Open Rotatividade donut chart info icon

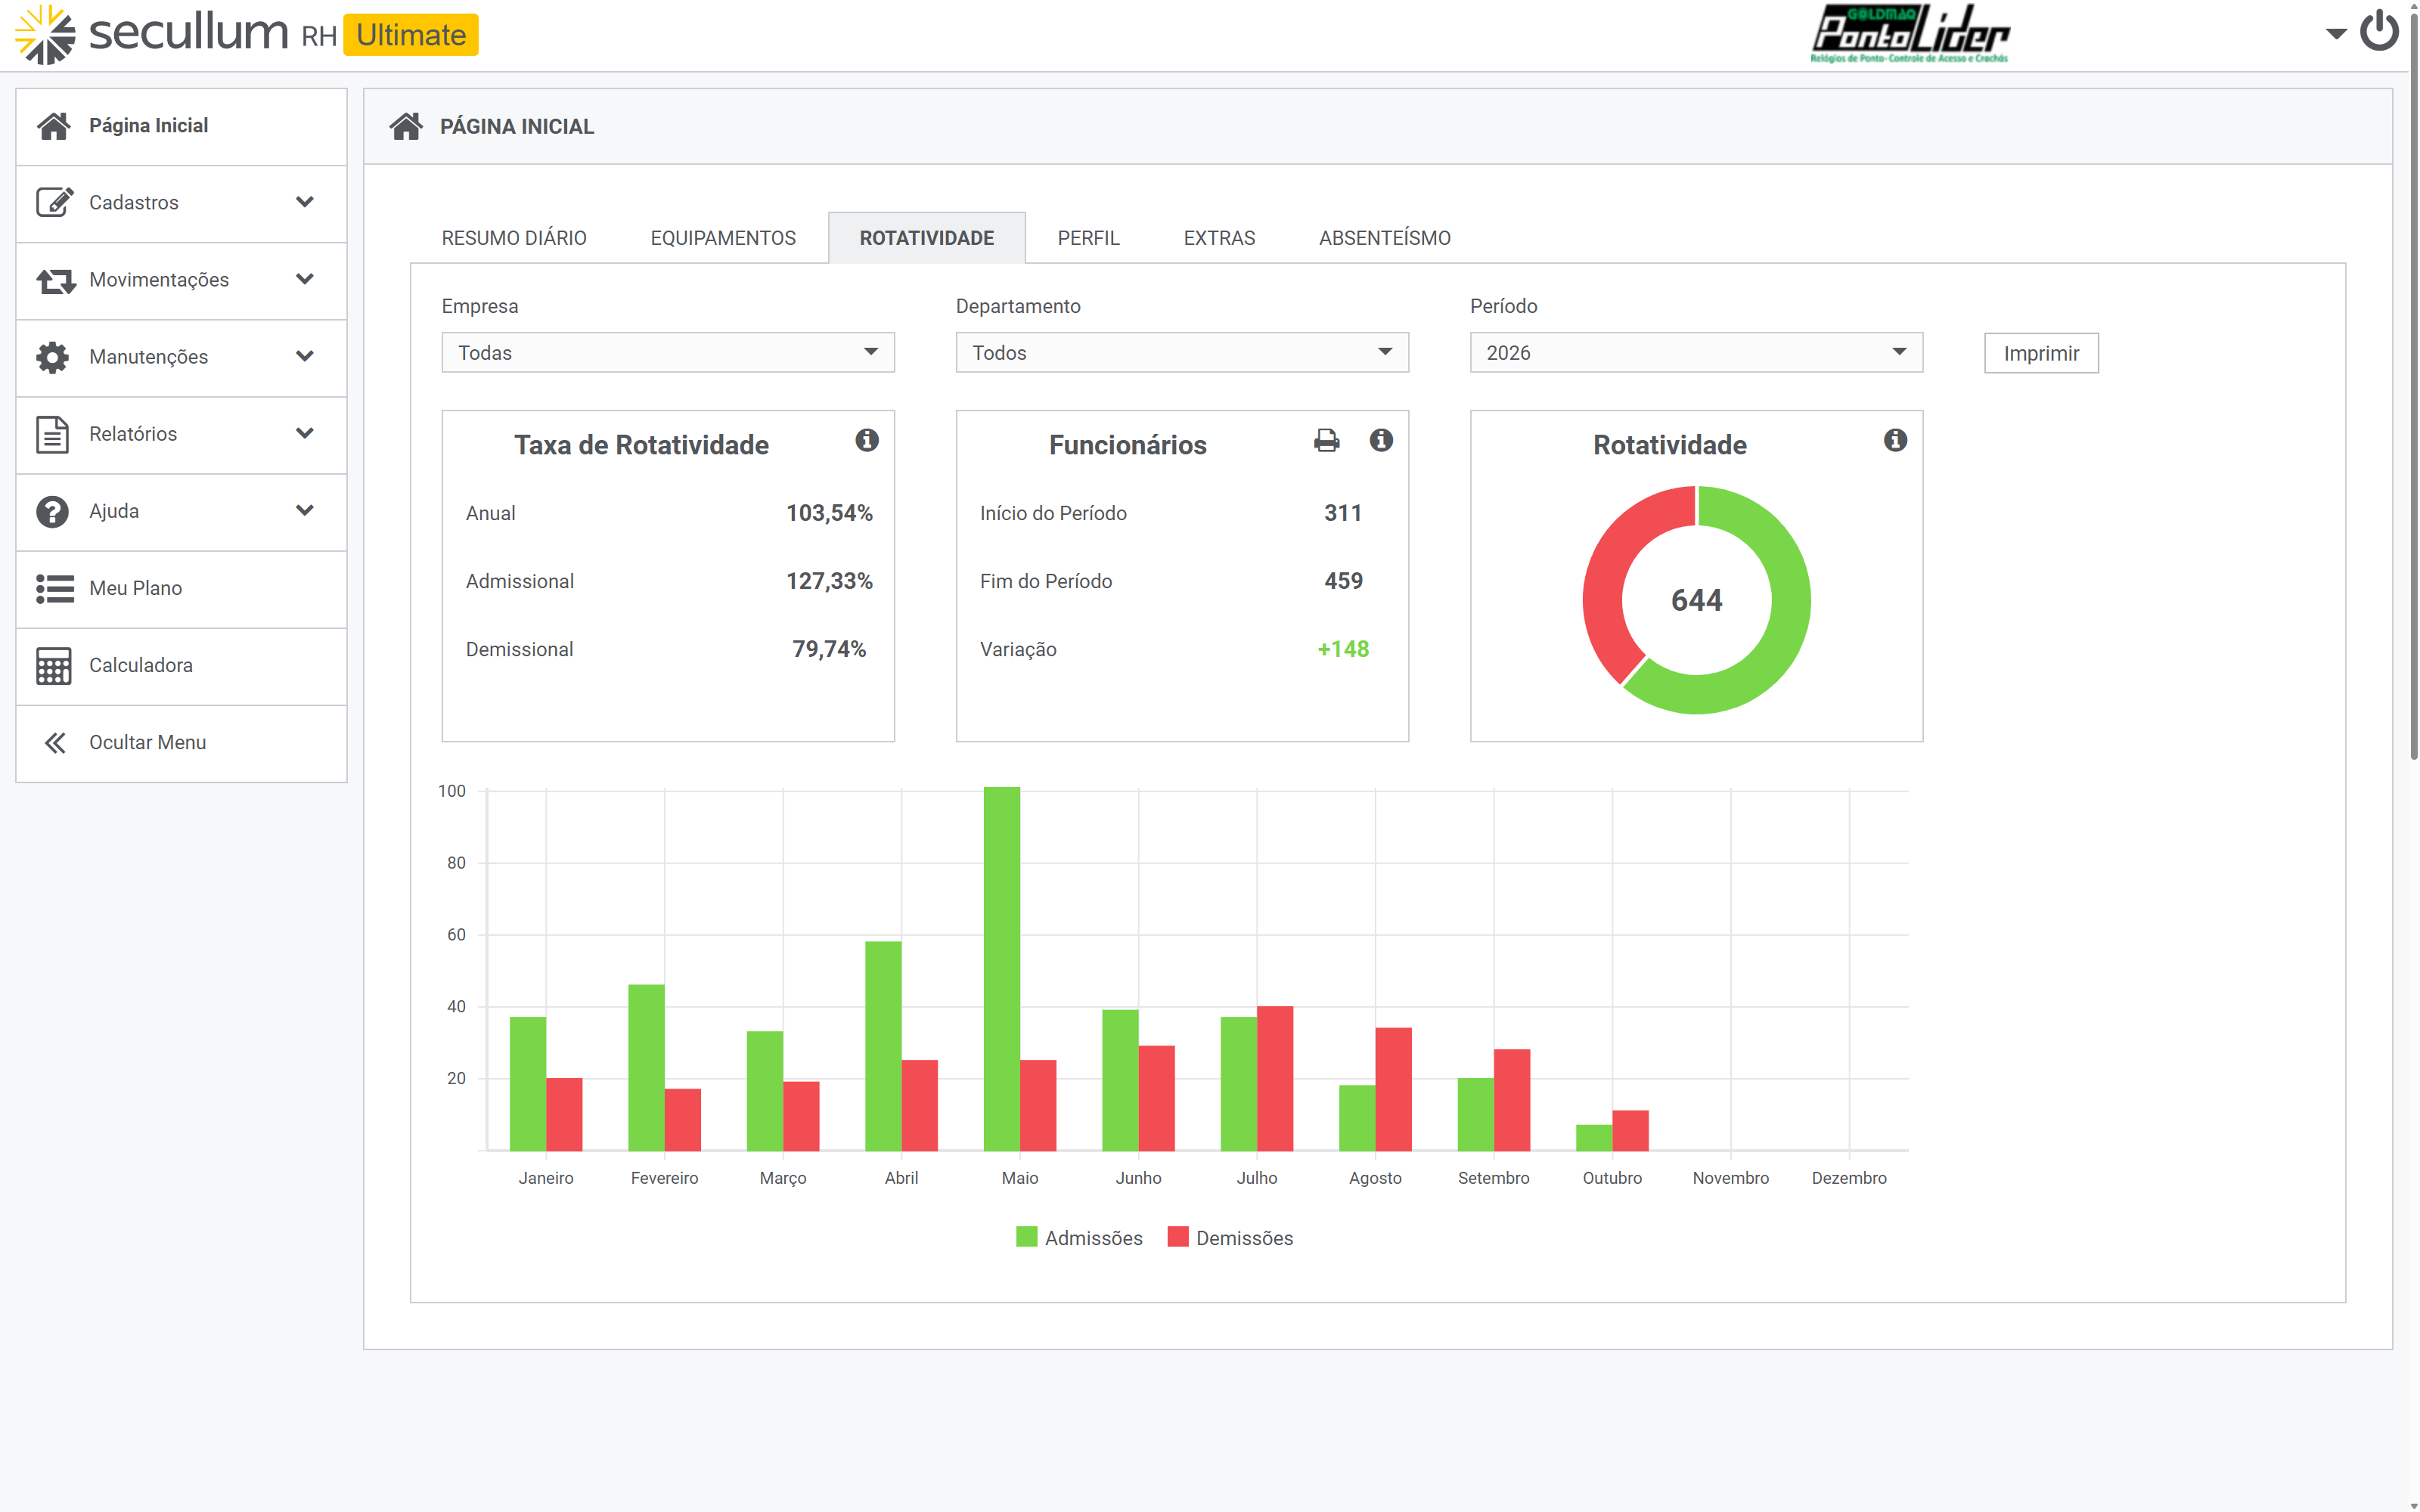(x=1895, y=440)
